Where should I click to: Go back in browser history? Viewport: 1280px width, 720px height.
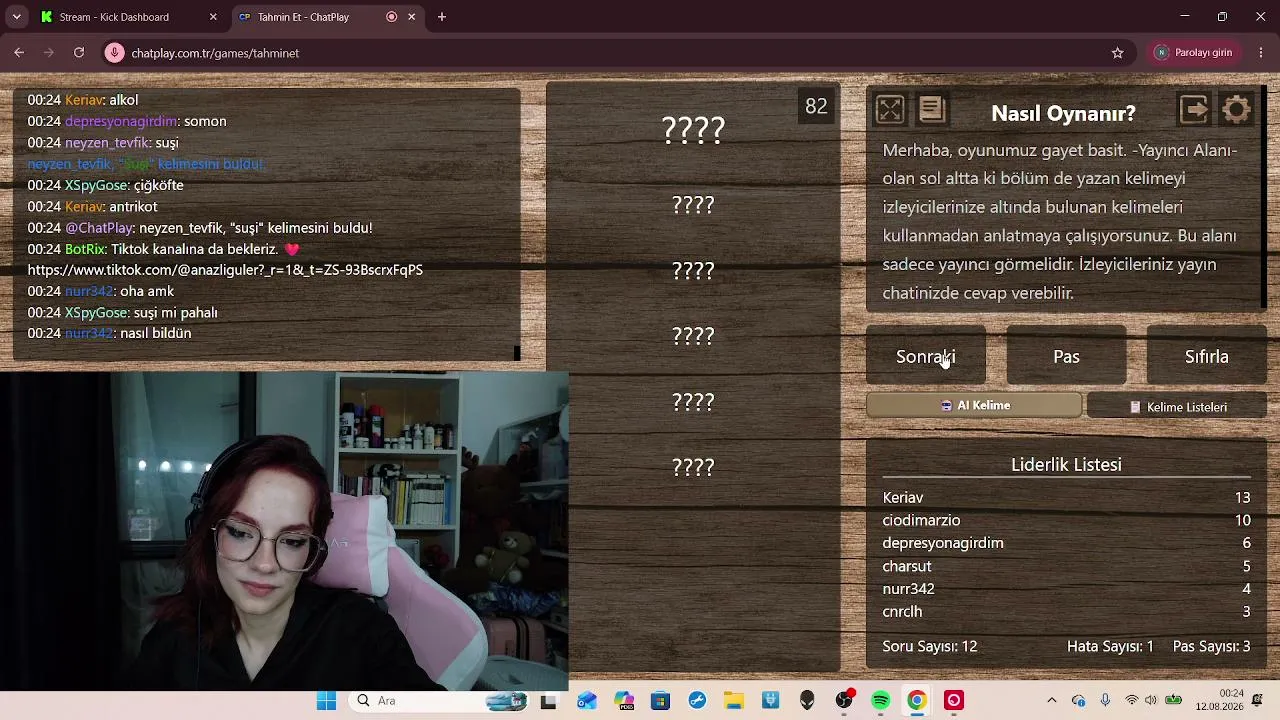(x=19, y=53)
